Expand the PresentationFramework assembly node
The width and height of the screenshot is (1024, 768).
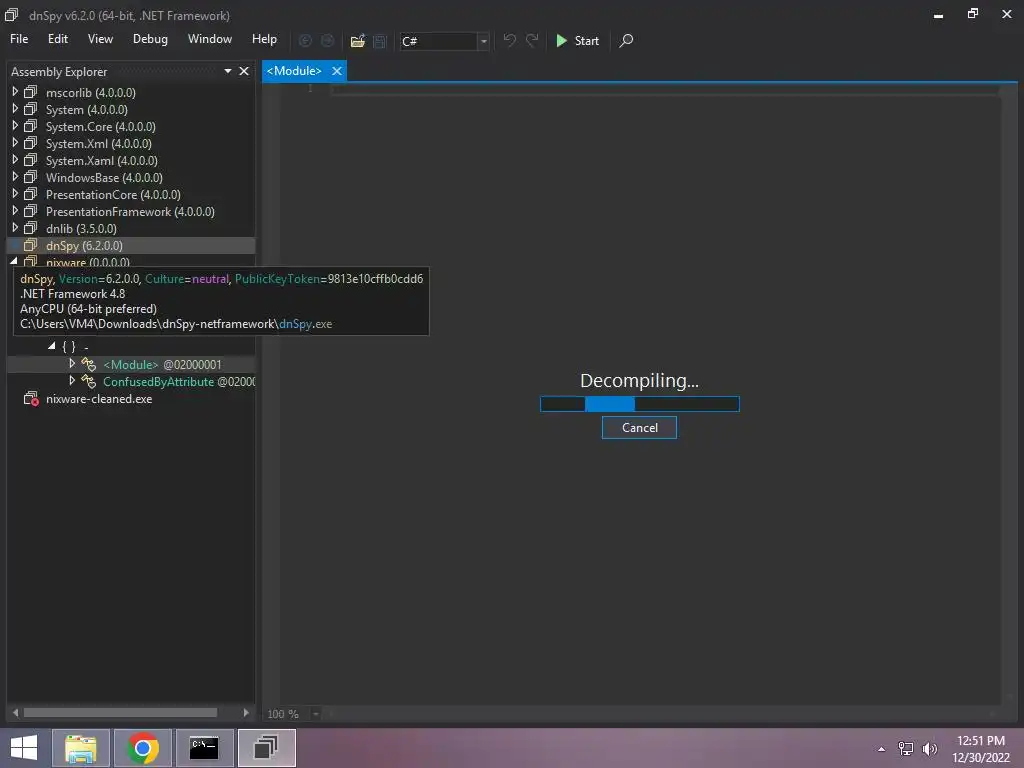[x=15, y=211]
